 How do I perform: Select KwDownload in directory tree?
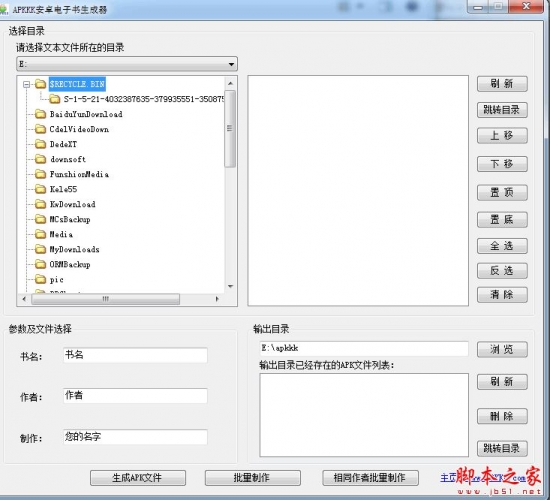pos(73,204)
